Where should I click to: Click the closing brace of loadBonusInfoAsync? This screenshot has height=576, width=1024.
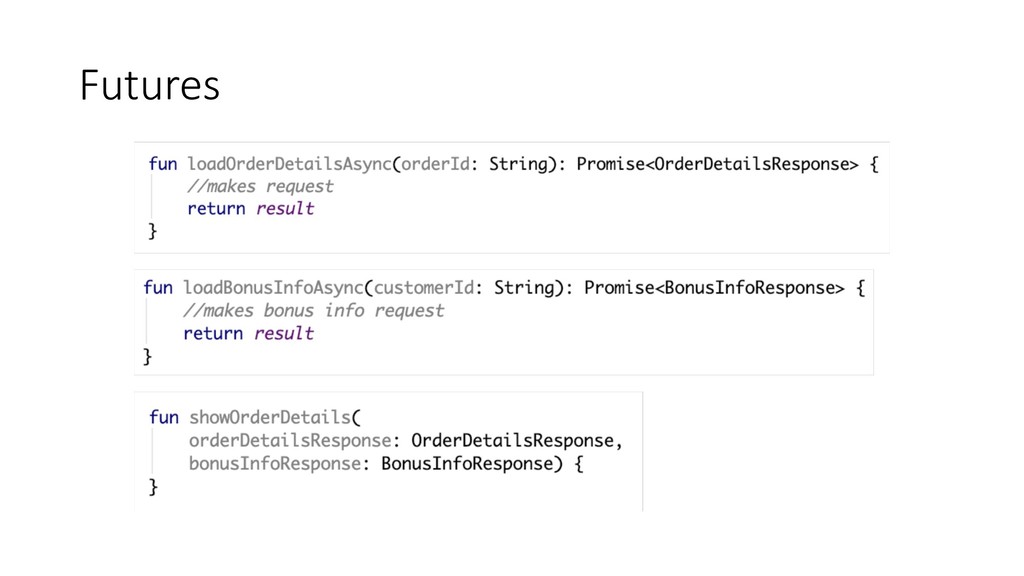(148, 355)
